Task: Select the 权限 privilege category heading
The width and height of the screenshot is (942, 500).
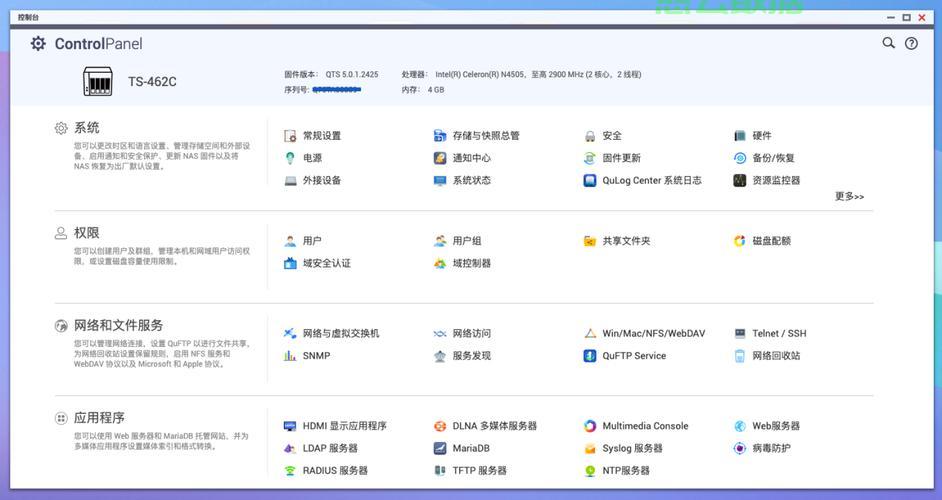Action: click(x=87, y=233)
